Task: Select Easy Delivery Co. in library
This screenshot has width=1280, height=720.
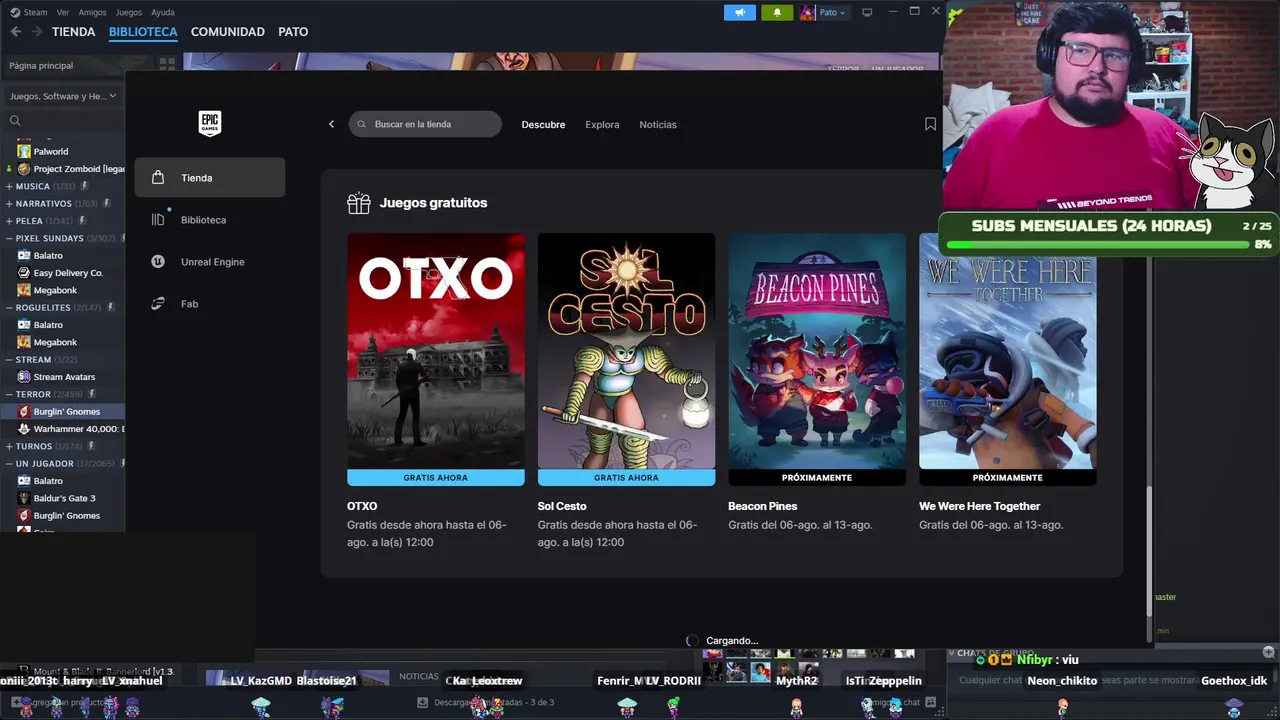Action: coord(68,273)
